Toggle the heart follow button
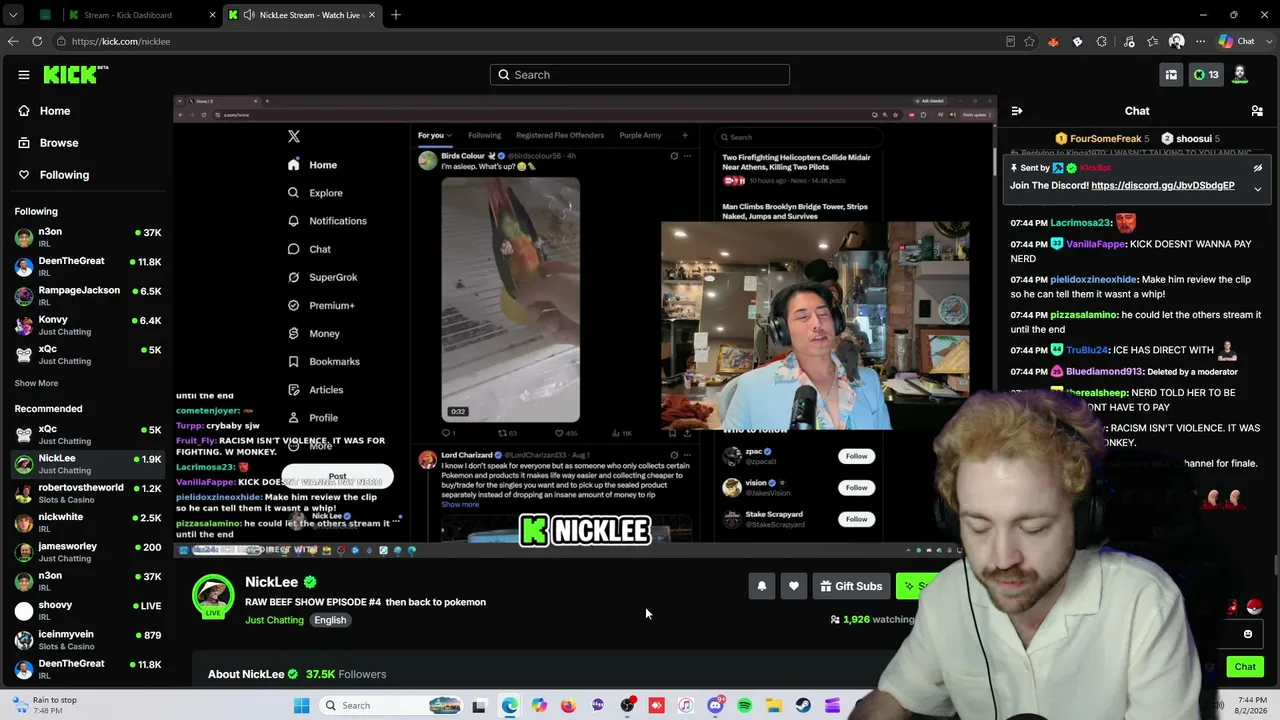 794,586
